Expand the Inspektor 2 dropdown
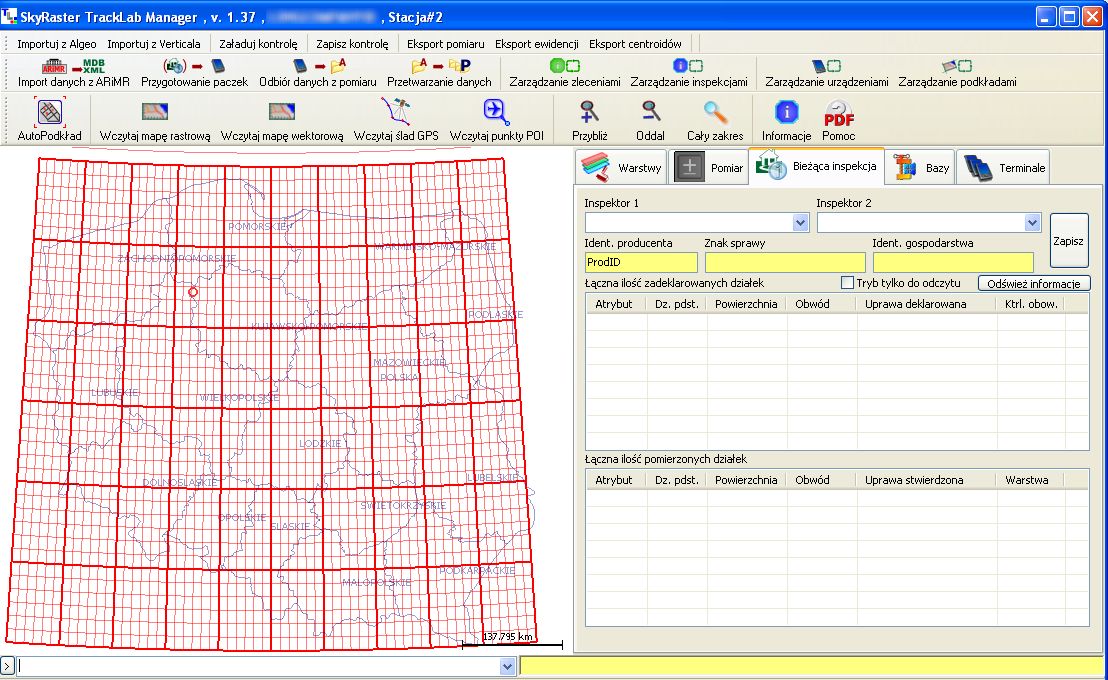1108x680 pixels. point(1032,223)
